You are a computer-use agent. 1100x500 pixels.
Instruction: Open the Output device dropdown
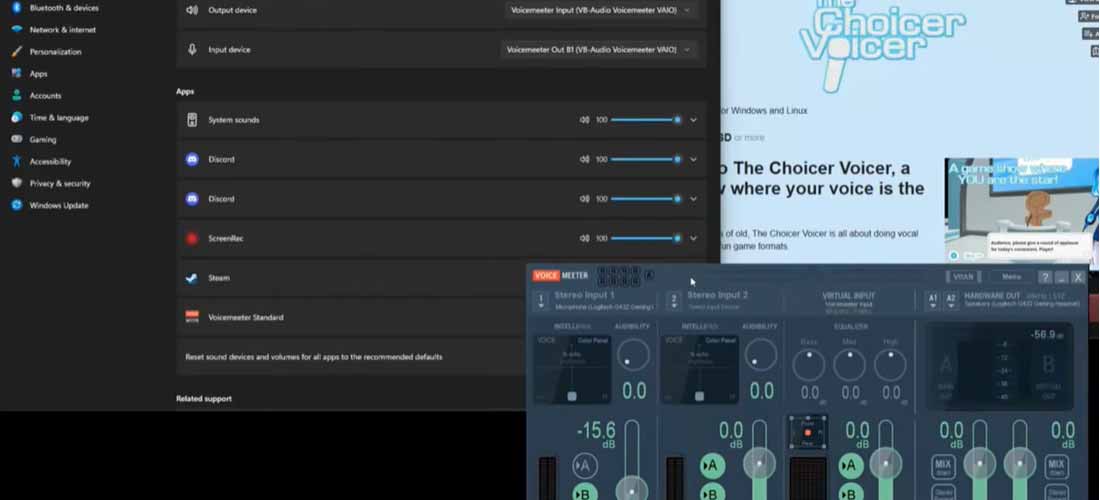(600, 10)
